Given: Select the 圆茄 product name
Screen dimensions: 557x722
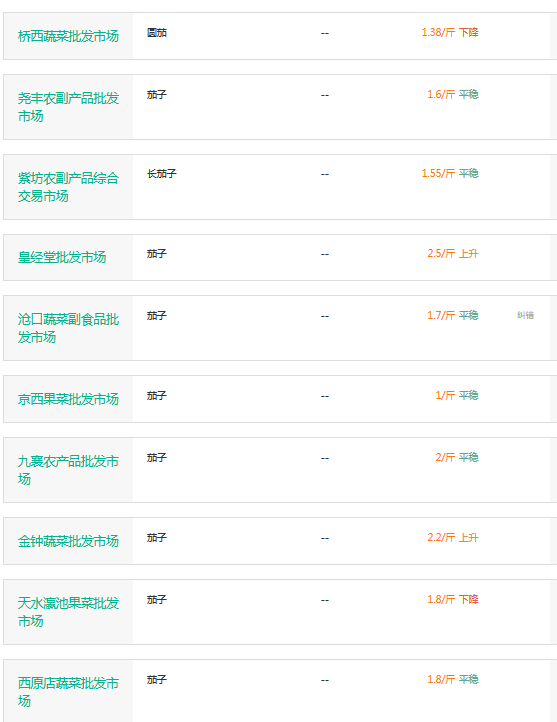Looking at the screenshot, I should tap(157, 33).
